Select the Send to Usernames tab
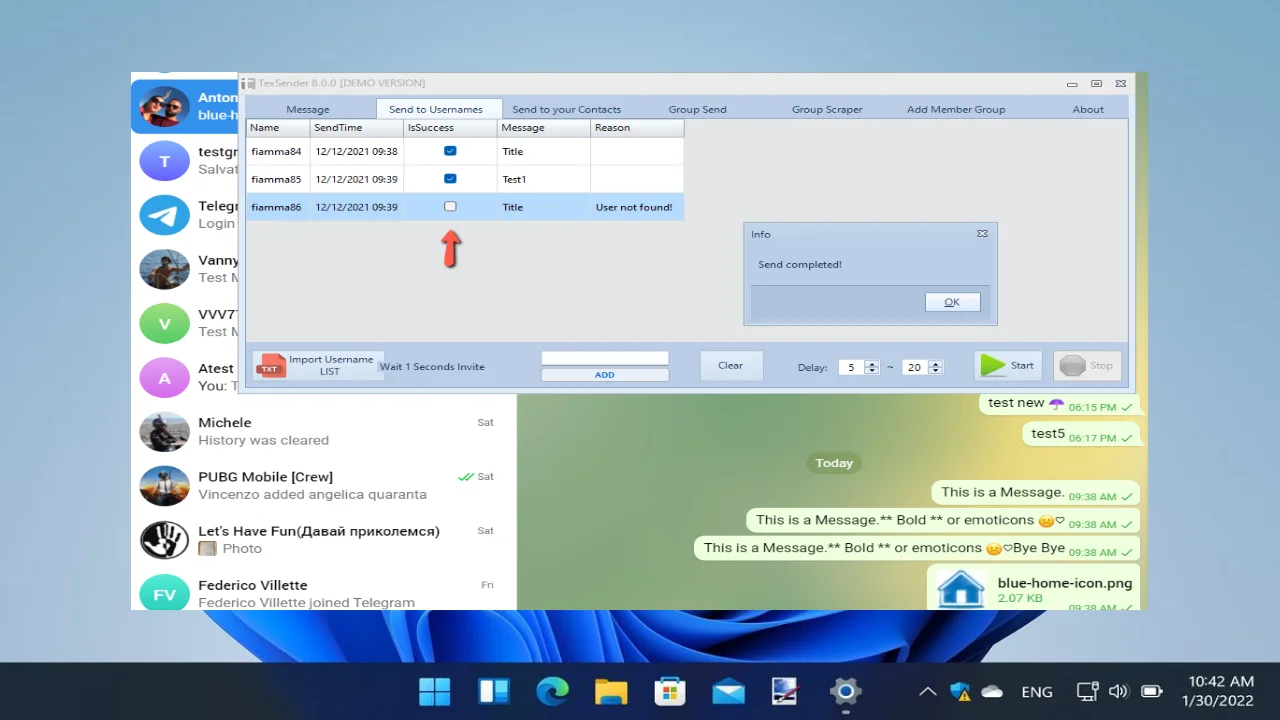 [436, 109]
